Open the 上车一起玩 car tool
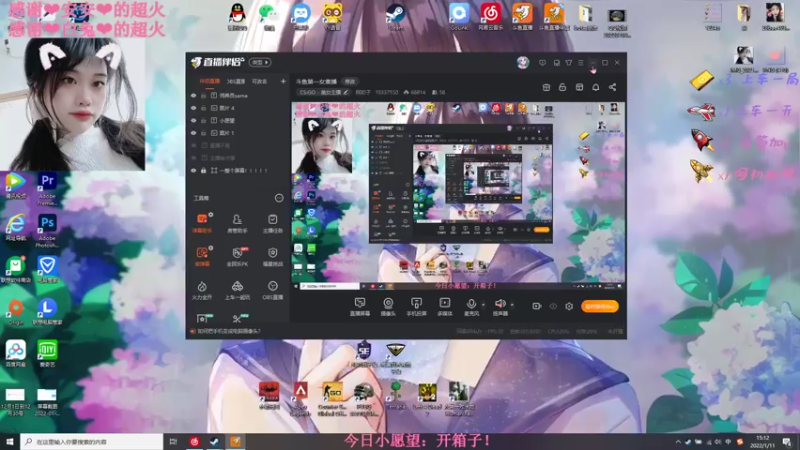Viewport: 800px width, 450px height. point(237,290)
